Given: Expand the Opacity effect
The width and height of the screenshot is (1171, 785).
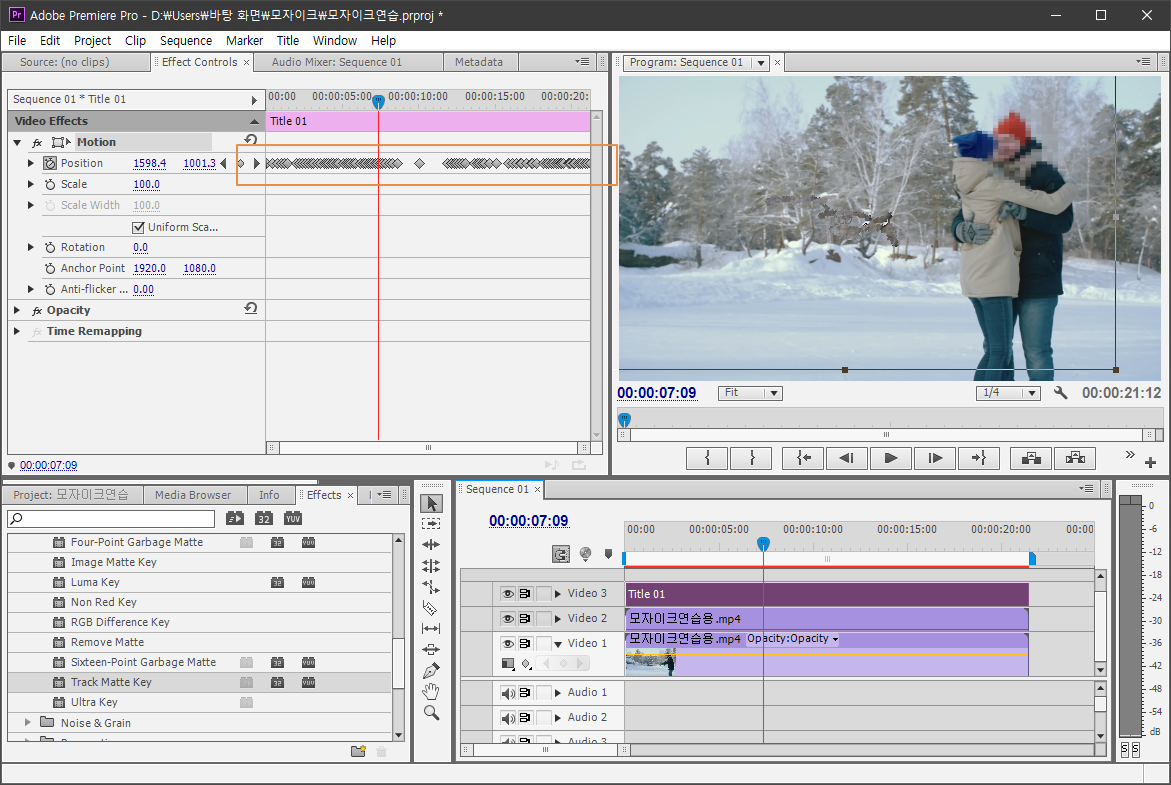Looking at the screenshot, I should (x=17, y=310).
